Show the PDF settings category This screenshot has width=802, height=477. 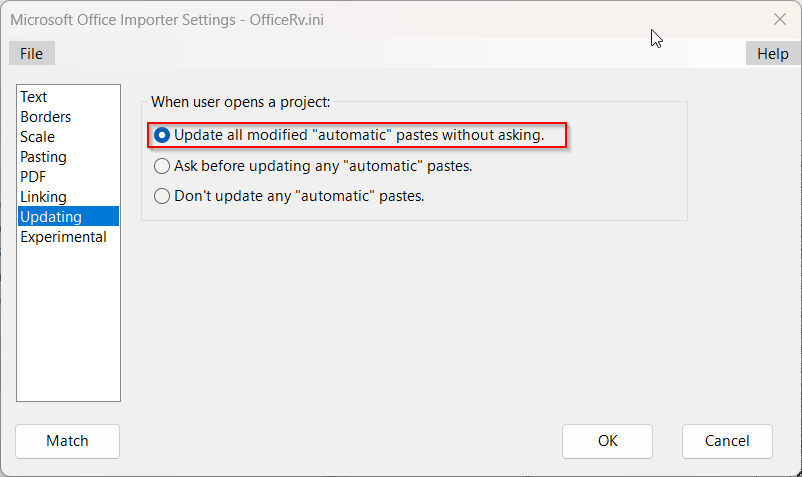[x=33, y=177]
